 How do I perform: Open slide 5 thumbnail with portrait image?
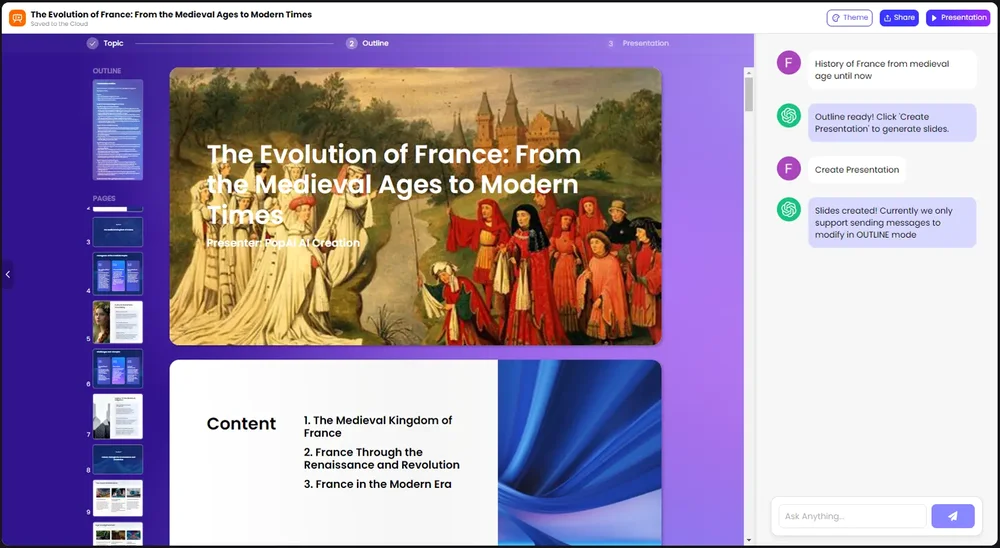[118, 322]
